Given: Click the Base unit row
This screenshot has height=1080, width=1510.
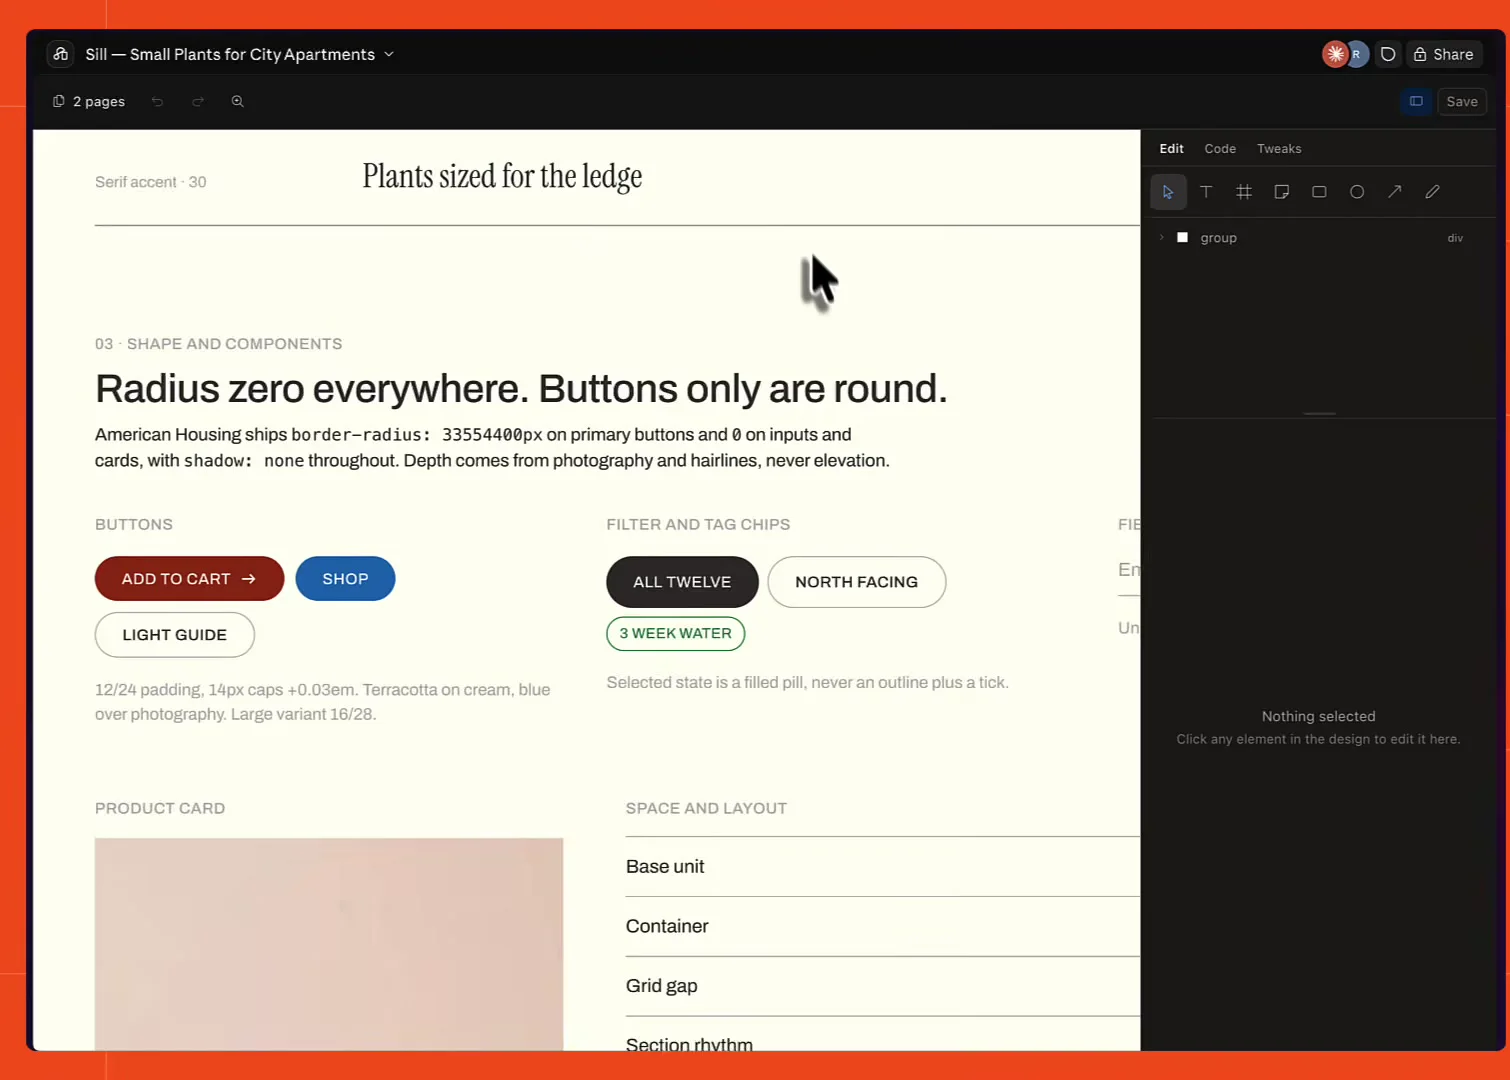Looking at the screenshot, I should coord(883,867).
